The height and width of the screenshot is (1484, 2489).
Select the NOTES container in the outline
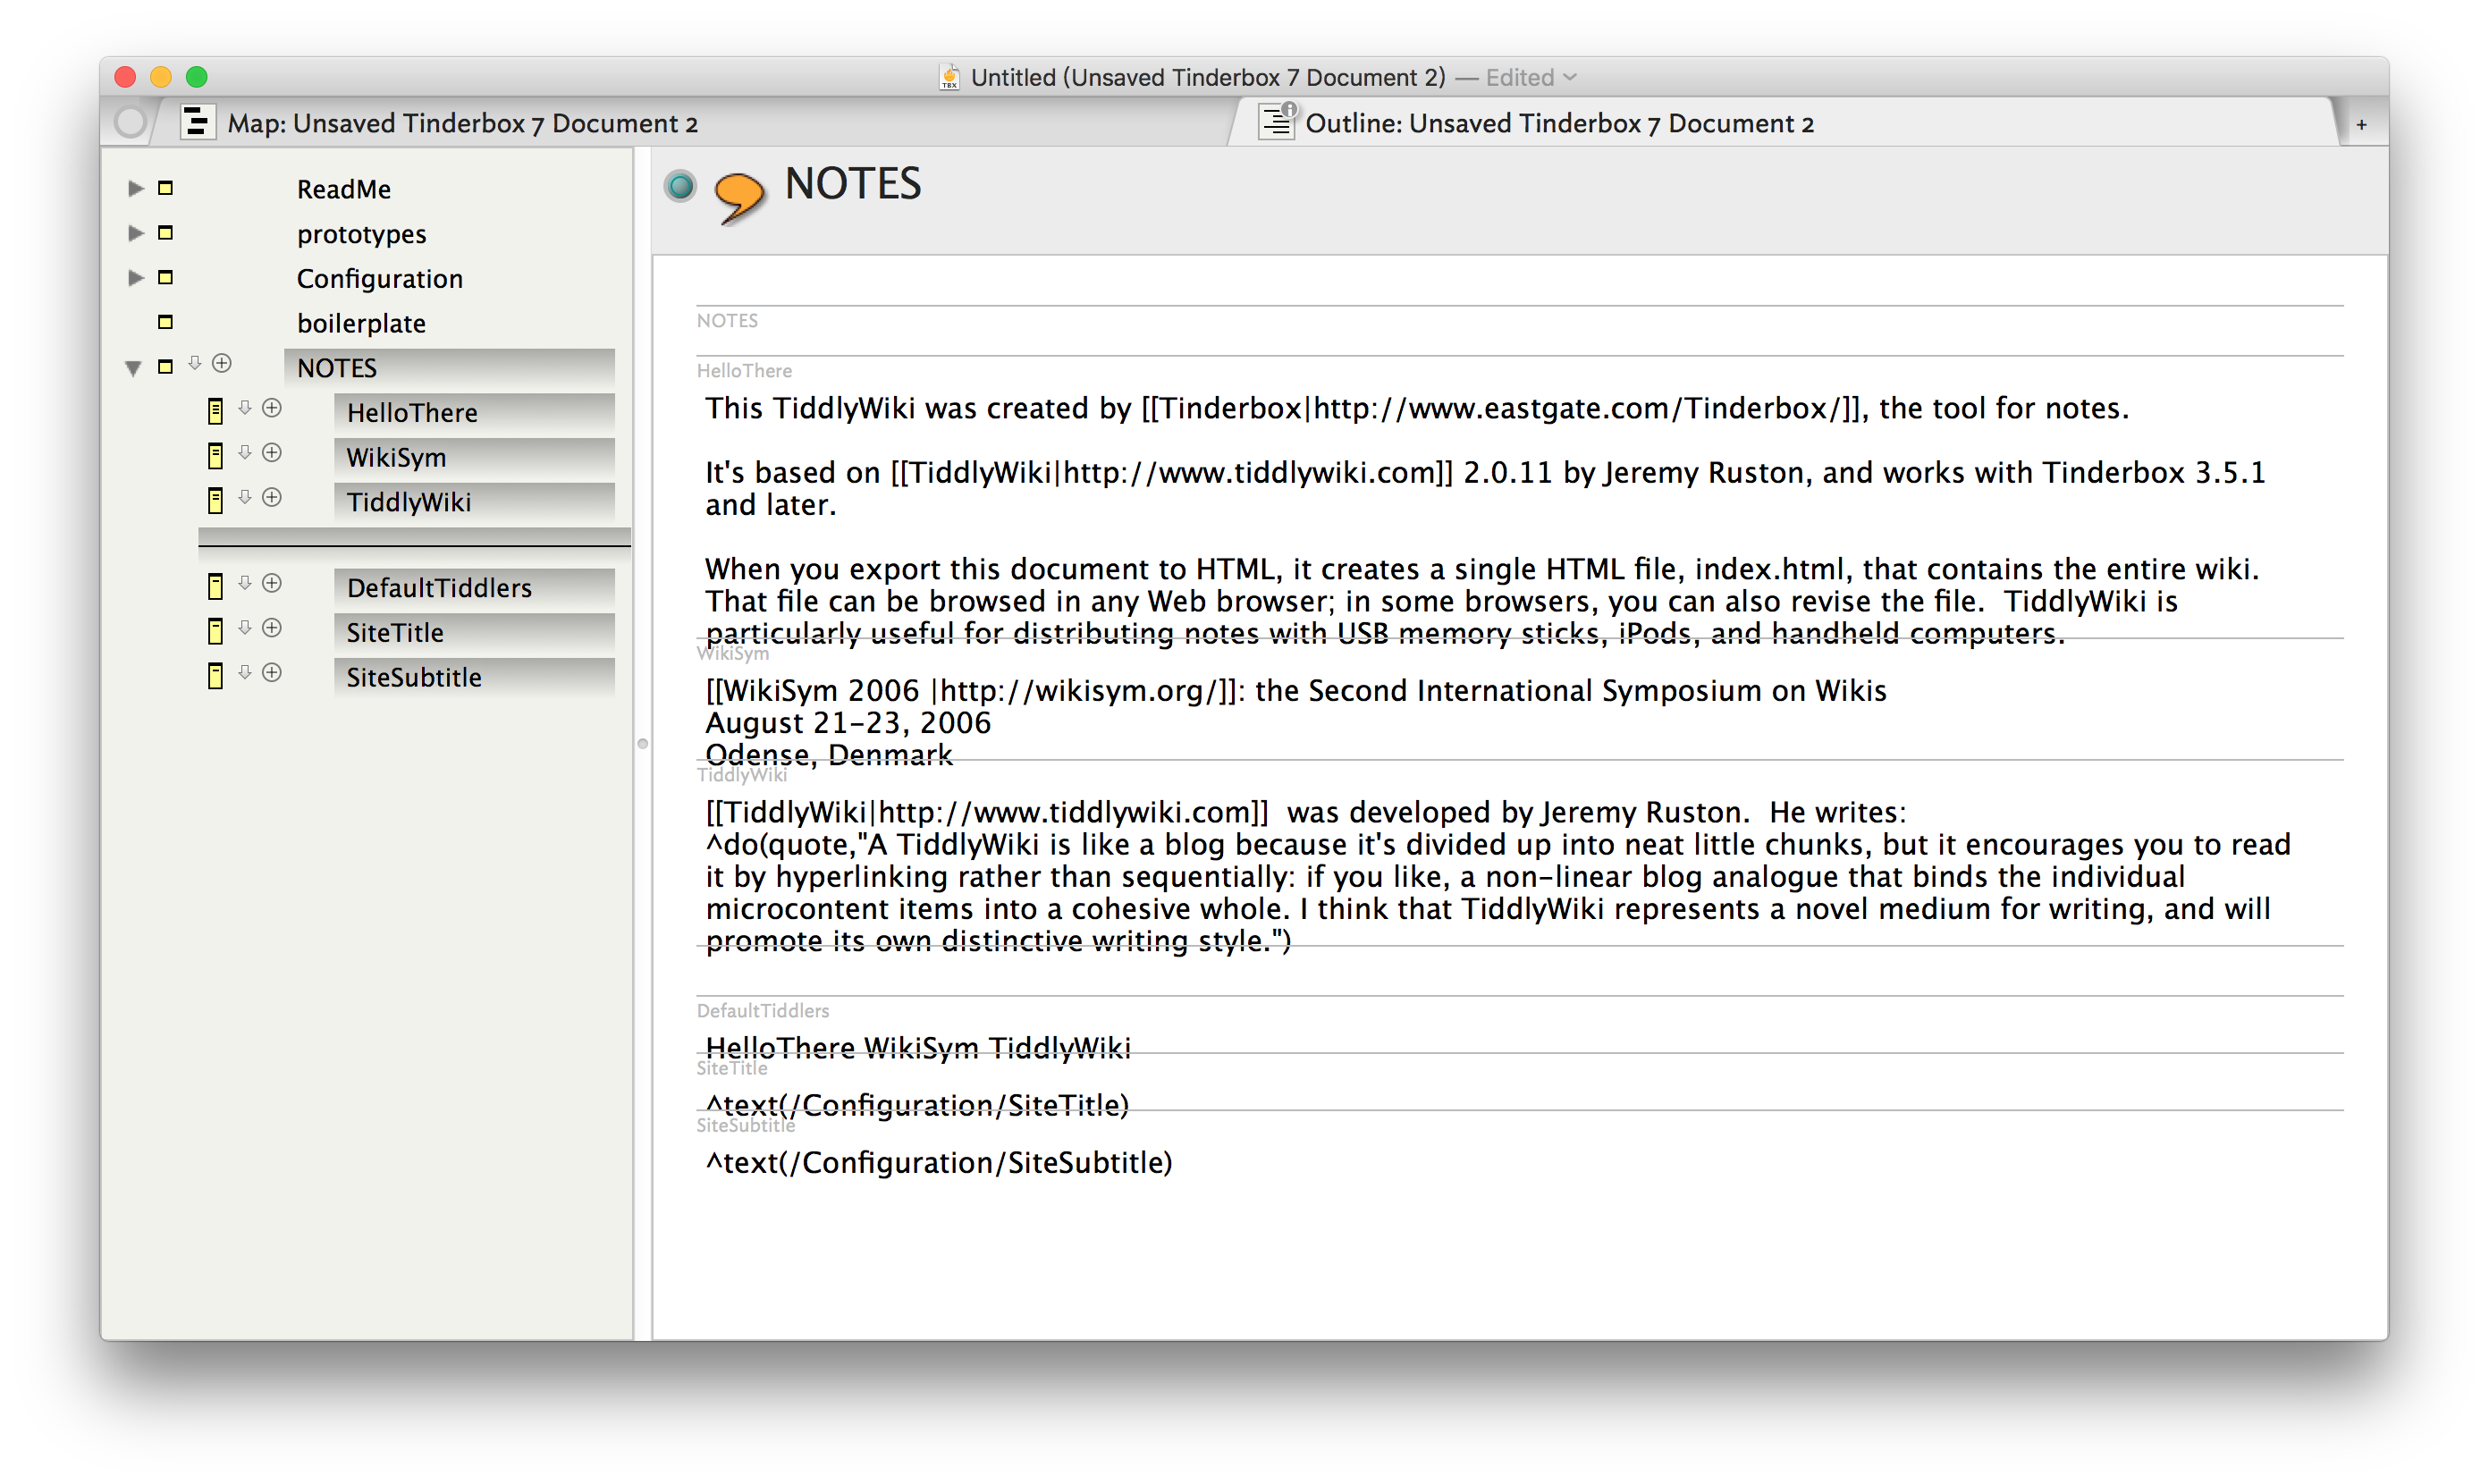click(450, 368)
